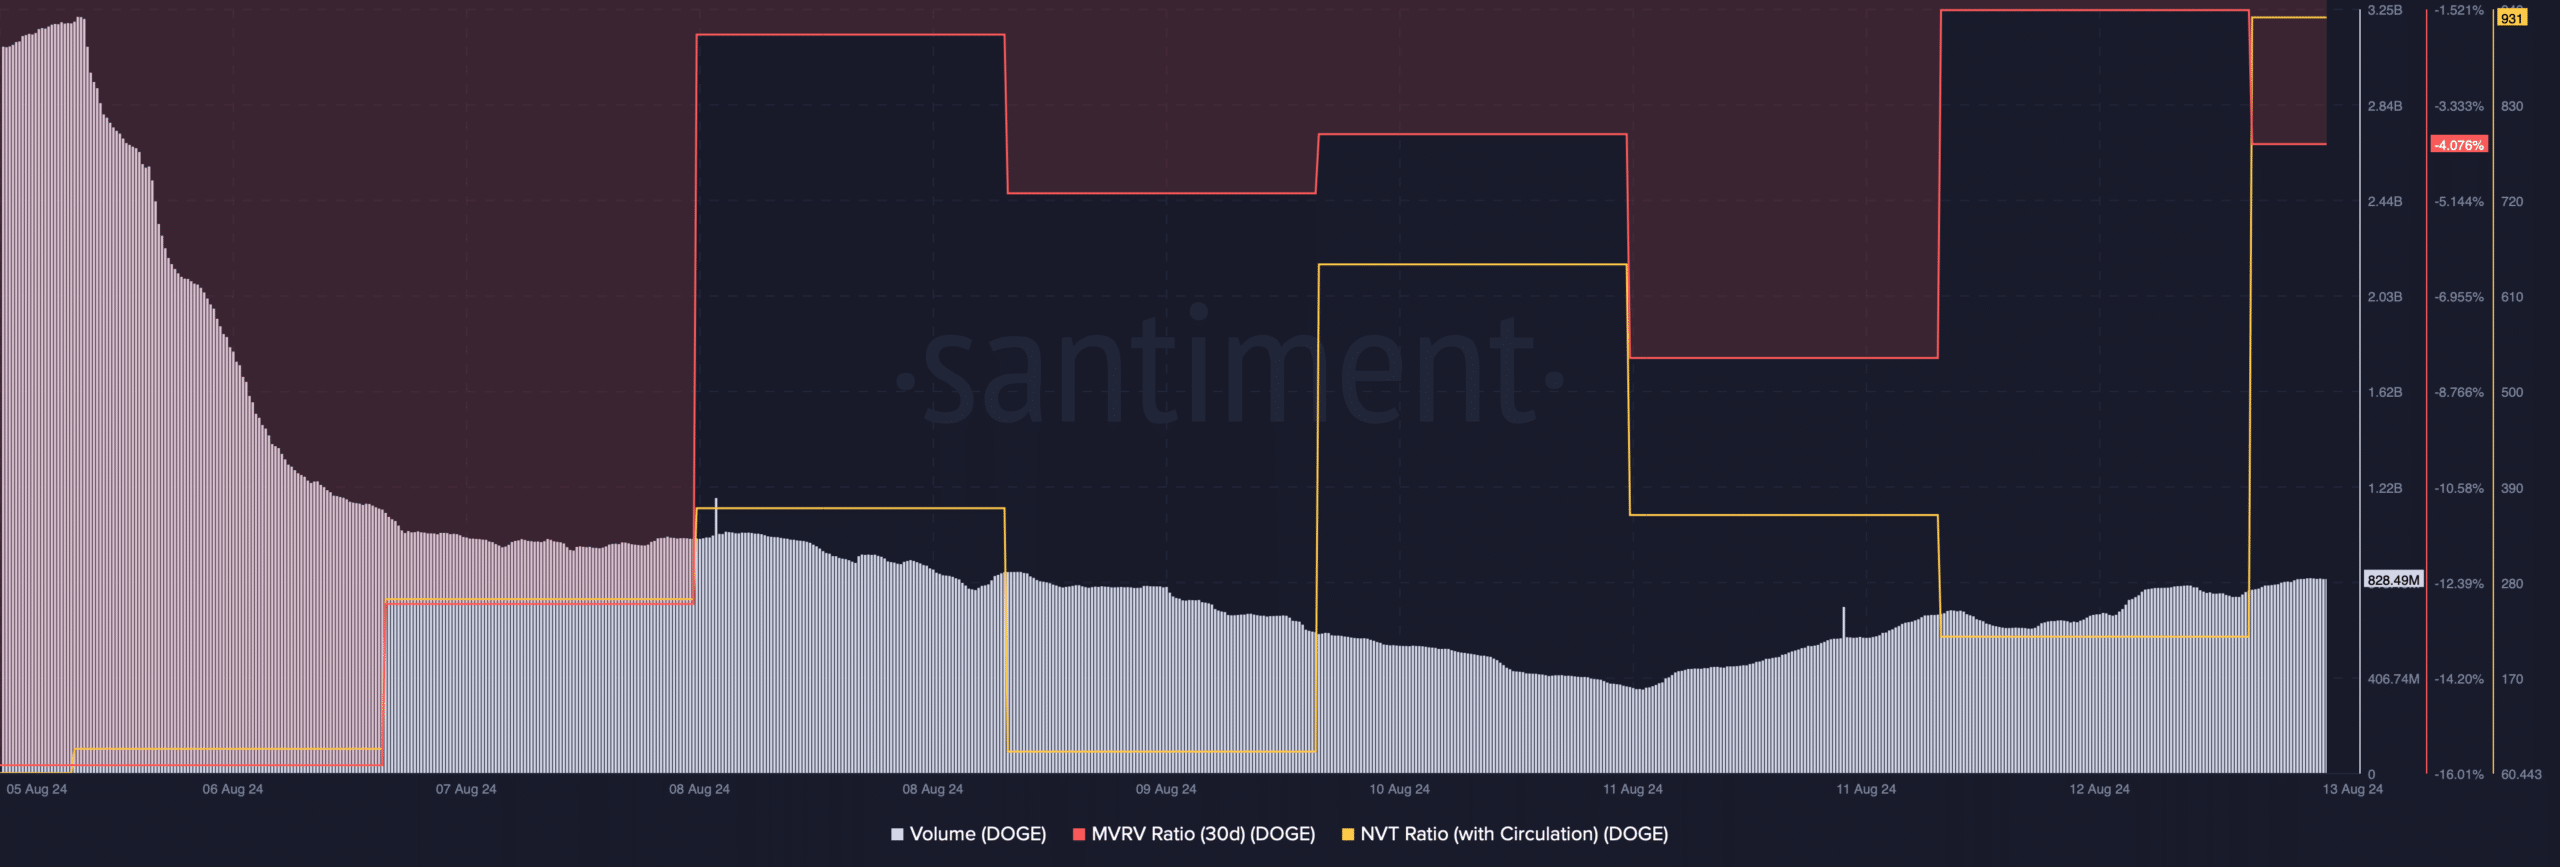Click the -1.521% MVRV axis label
This screenshot has width=2560, height=867.
pos(2459,10)
